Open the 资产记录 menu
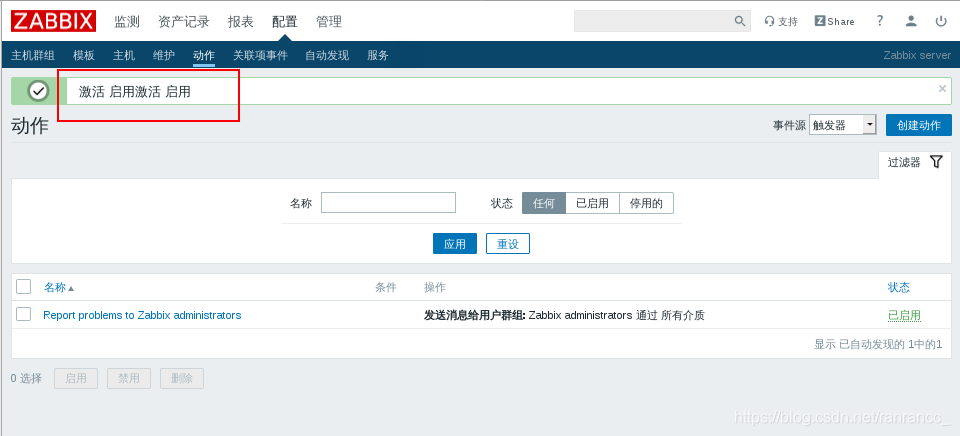This screenshot has width=960, height=436. point(184,21)
